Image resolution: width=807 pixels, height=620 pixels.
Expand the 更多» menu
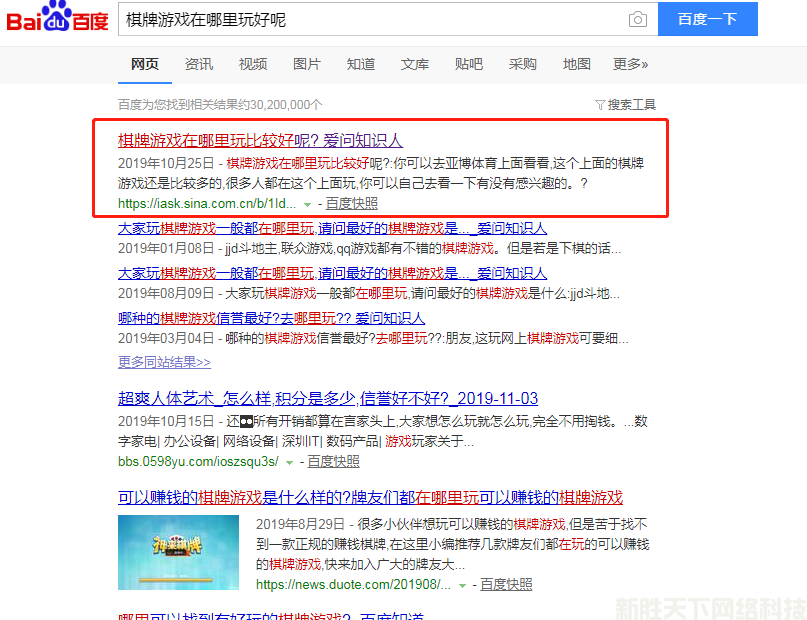(x=630, y=64)
